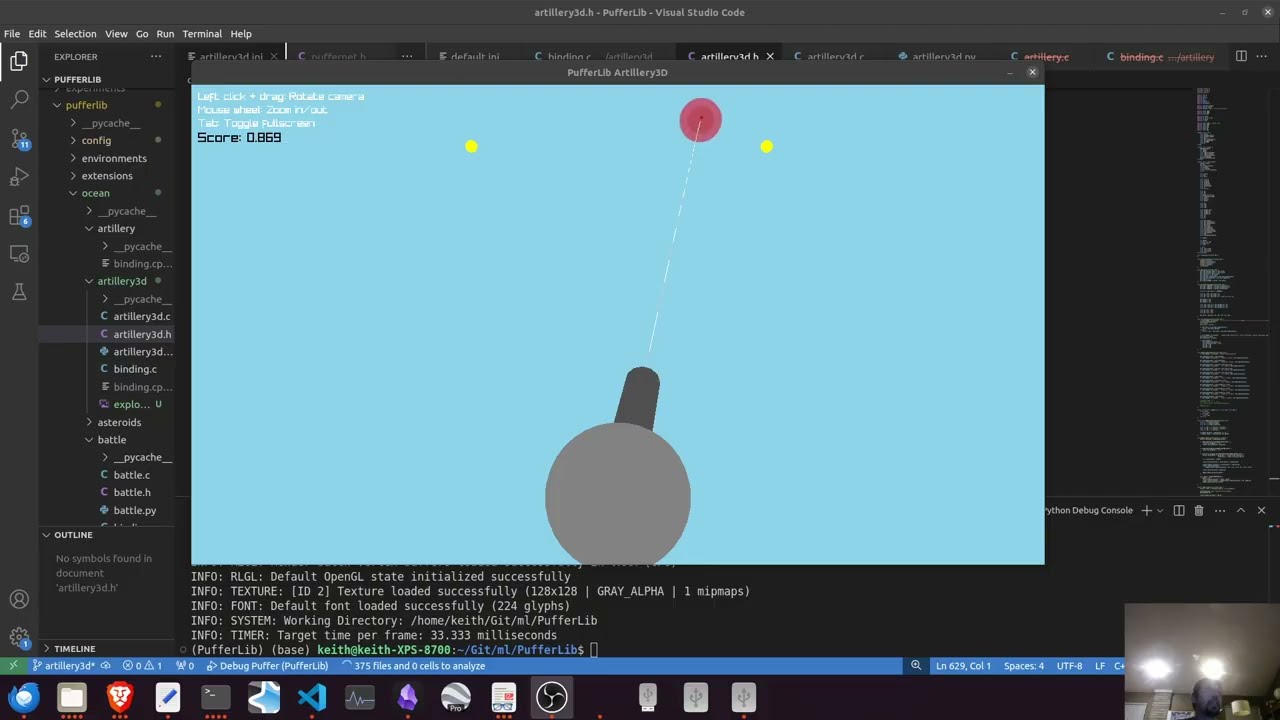Switch to artillery.c editor tab
This screenshot has height=720, width=1280.
pyautogui.click(x=1046, y=57)
